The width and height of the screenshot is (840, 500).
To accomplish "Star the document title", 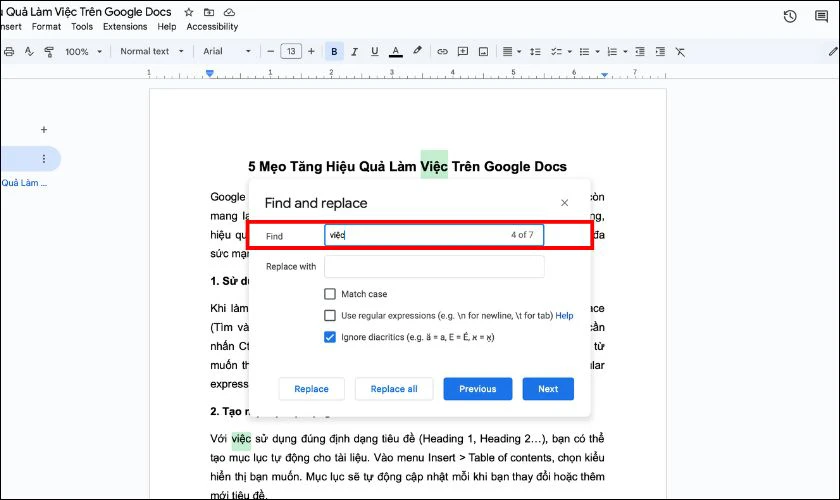I will pos(189,12).
